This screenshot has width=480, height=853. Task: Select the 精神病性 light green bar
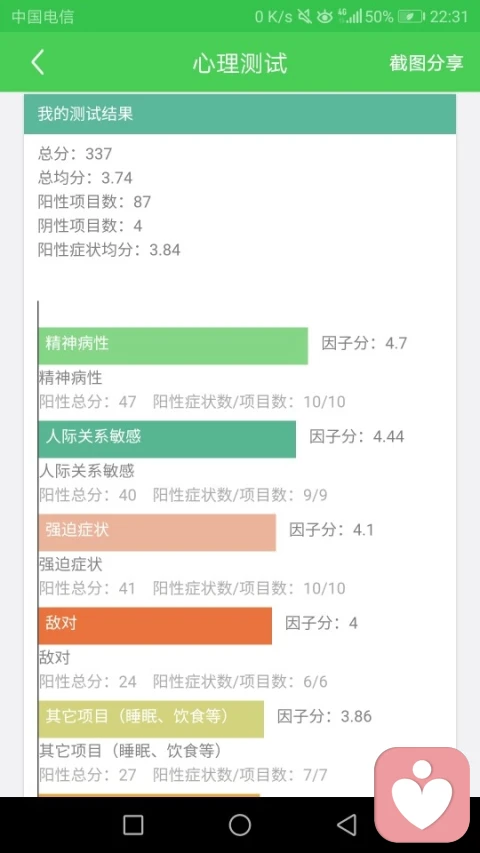click(x=173, y=346)
